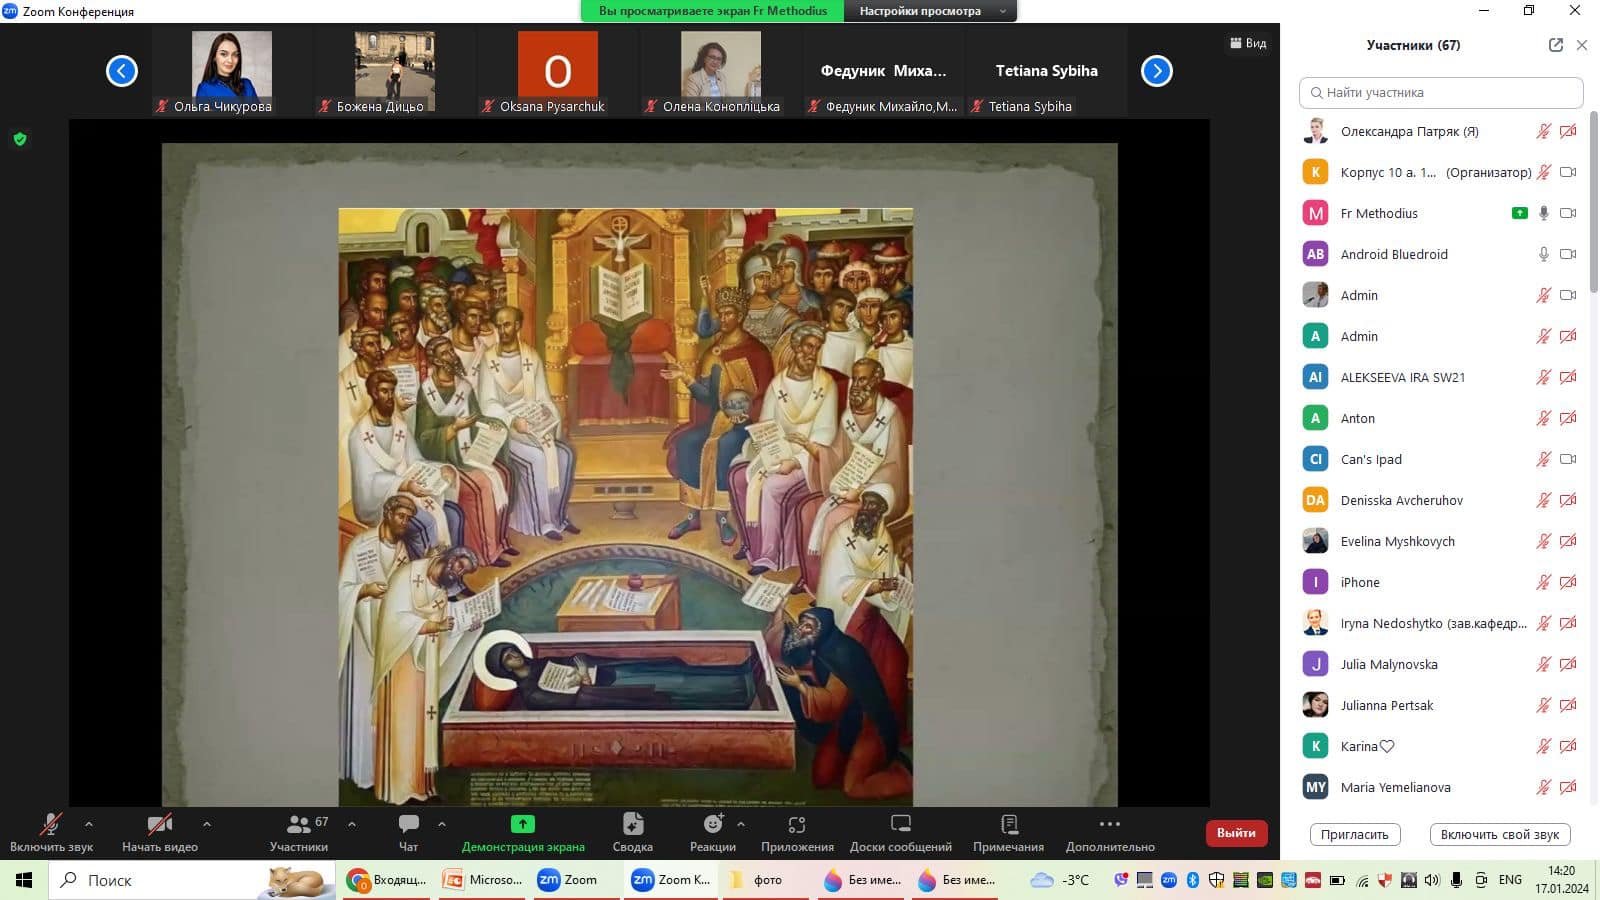Open volume control in system tray
This screenshot has width=1600, height=900.
(x=1432, y=880)
